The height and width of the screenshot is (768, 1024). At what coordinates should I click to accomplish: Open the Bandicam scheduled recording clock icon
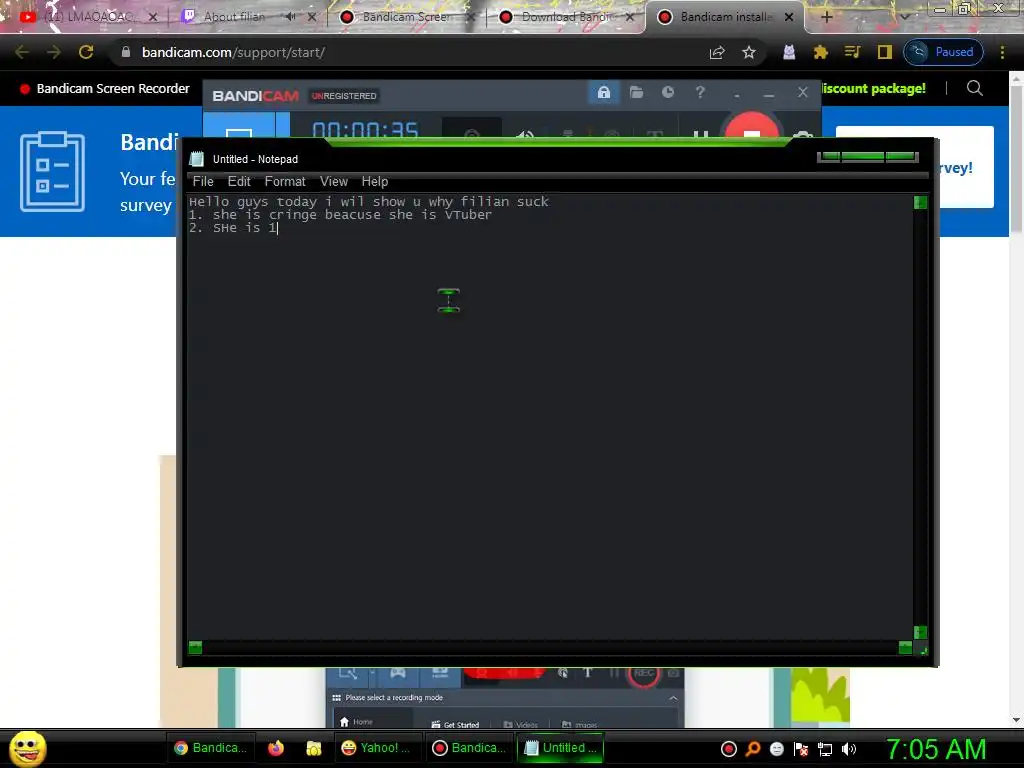(667, 92)
